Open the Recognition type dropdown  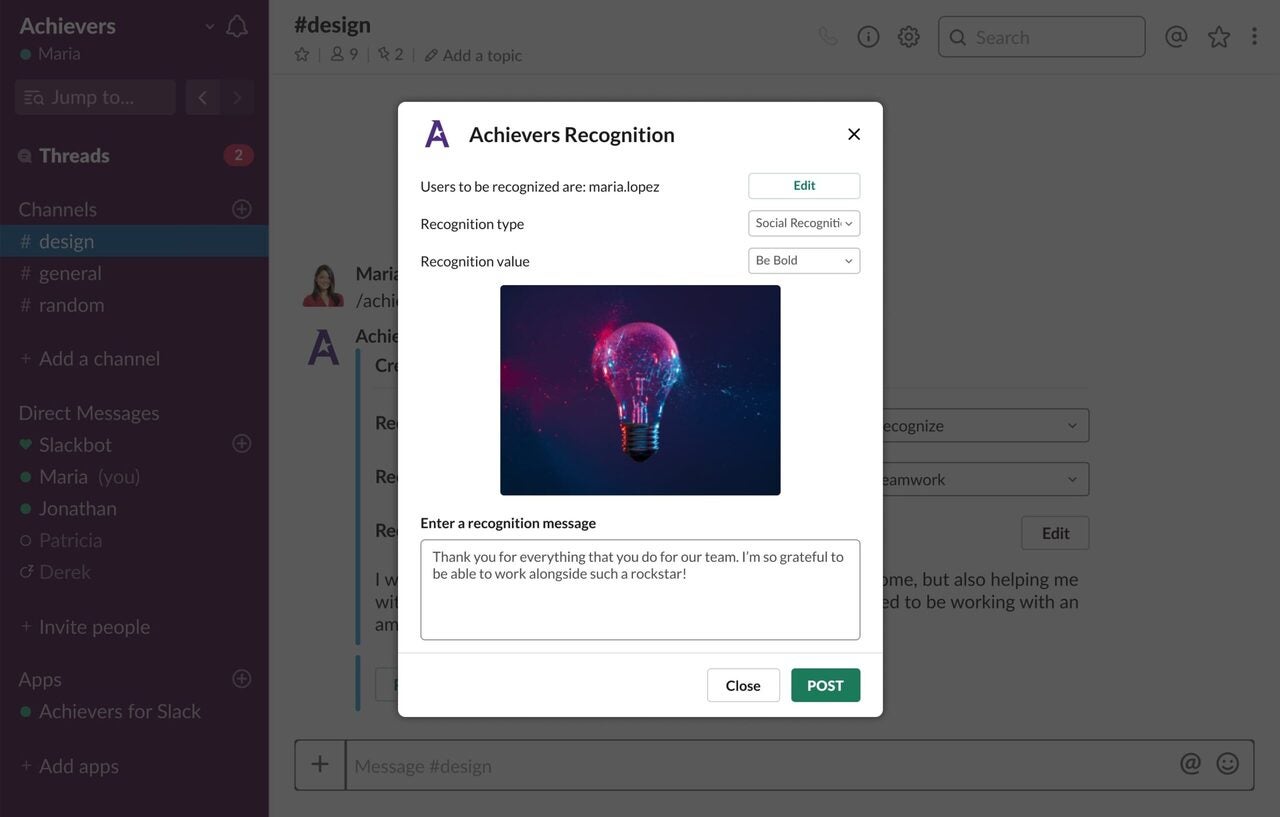point(804,223)
